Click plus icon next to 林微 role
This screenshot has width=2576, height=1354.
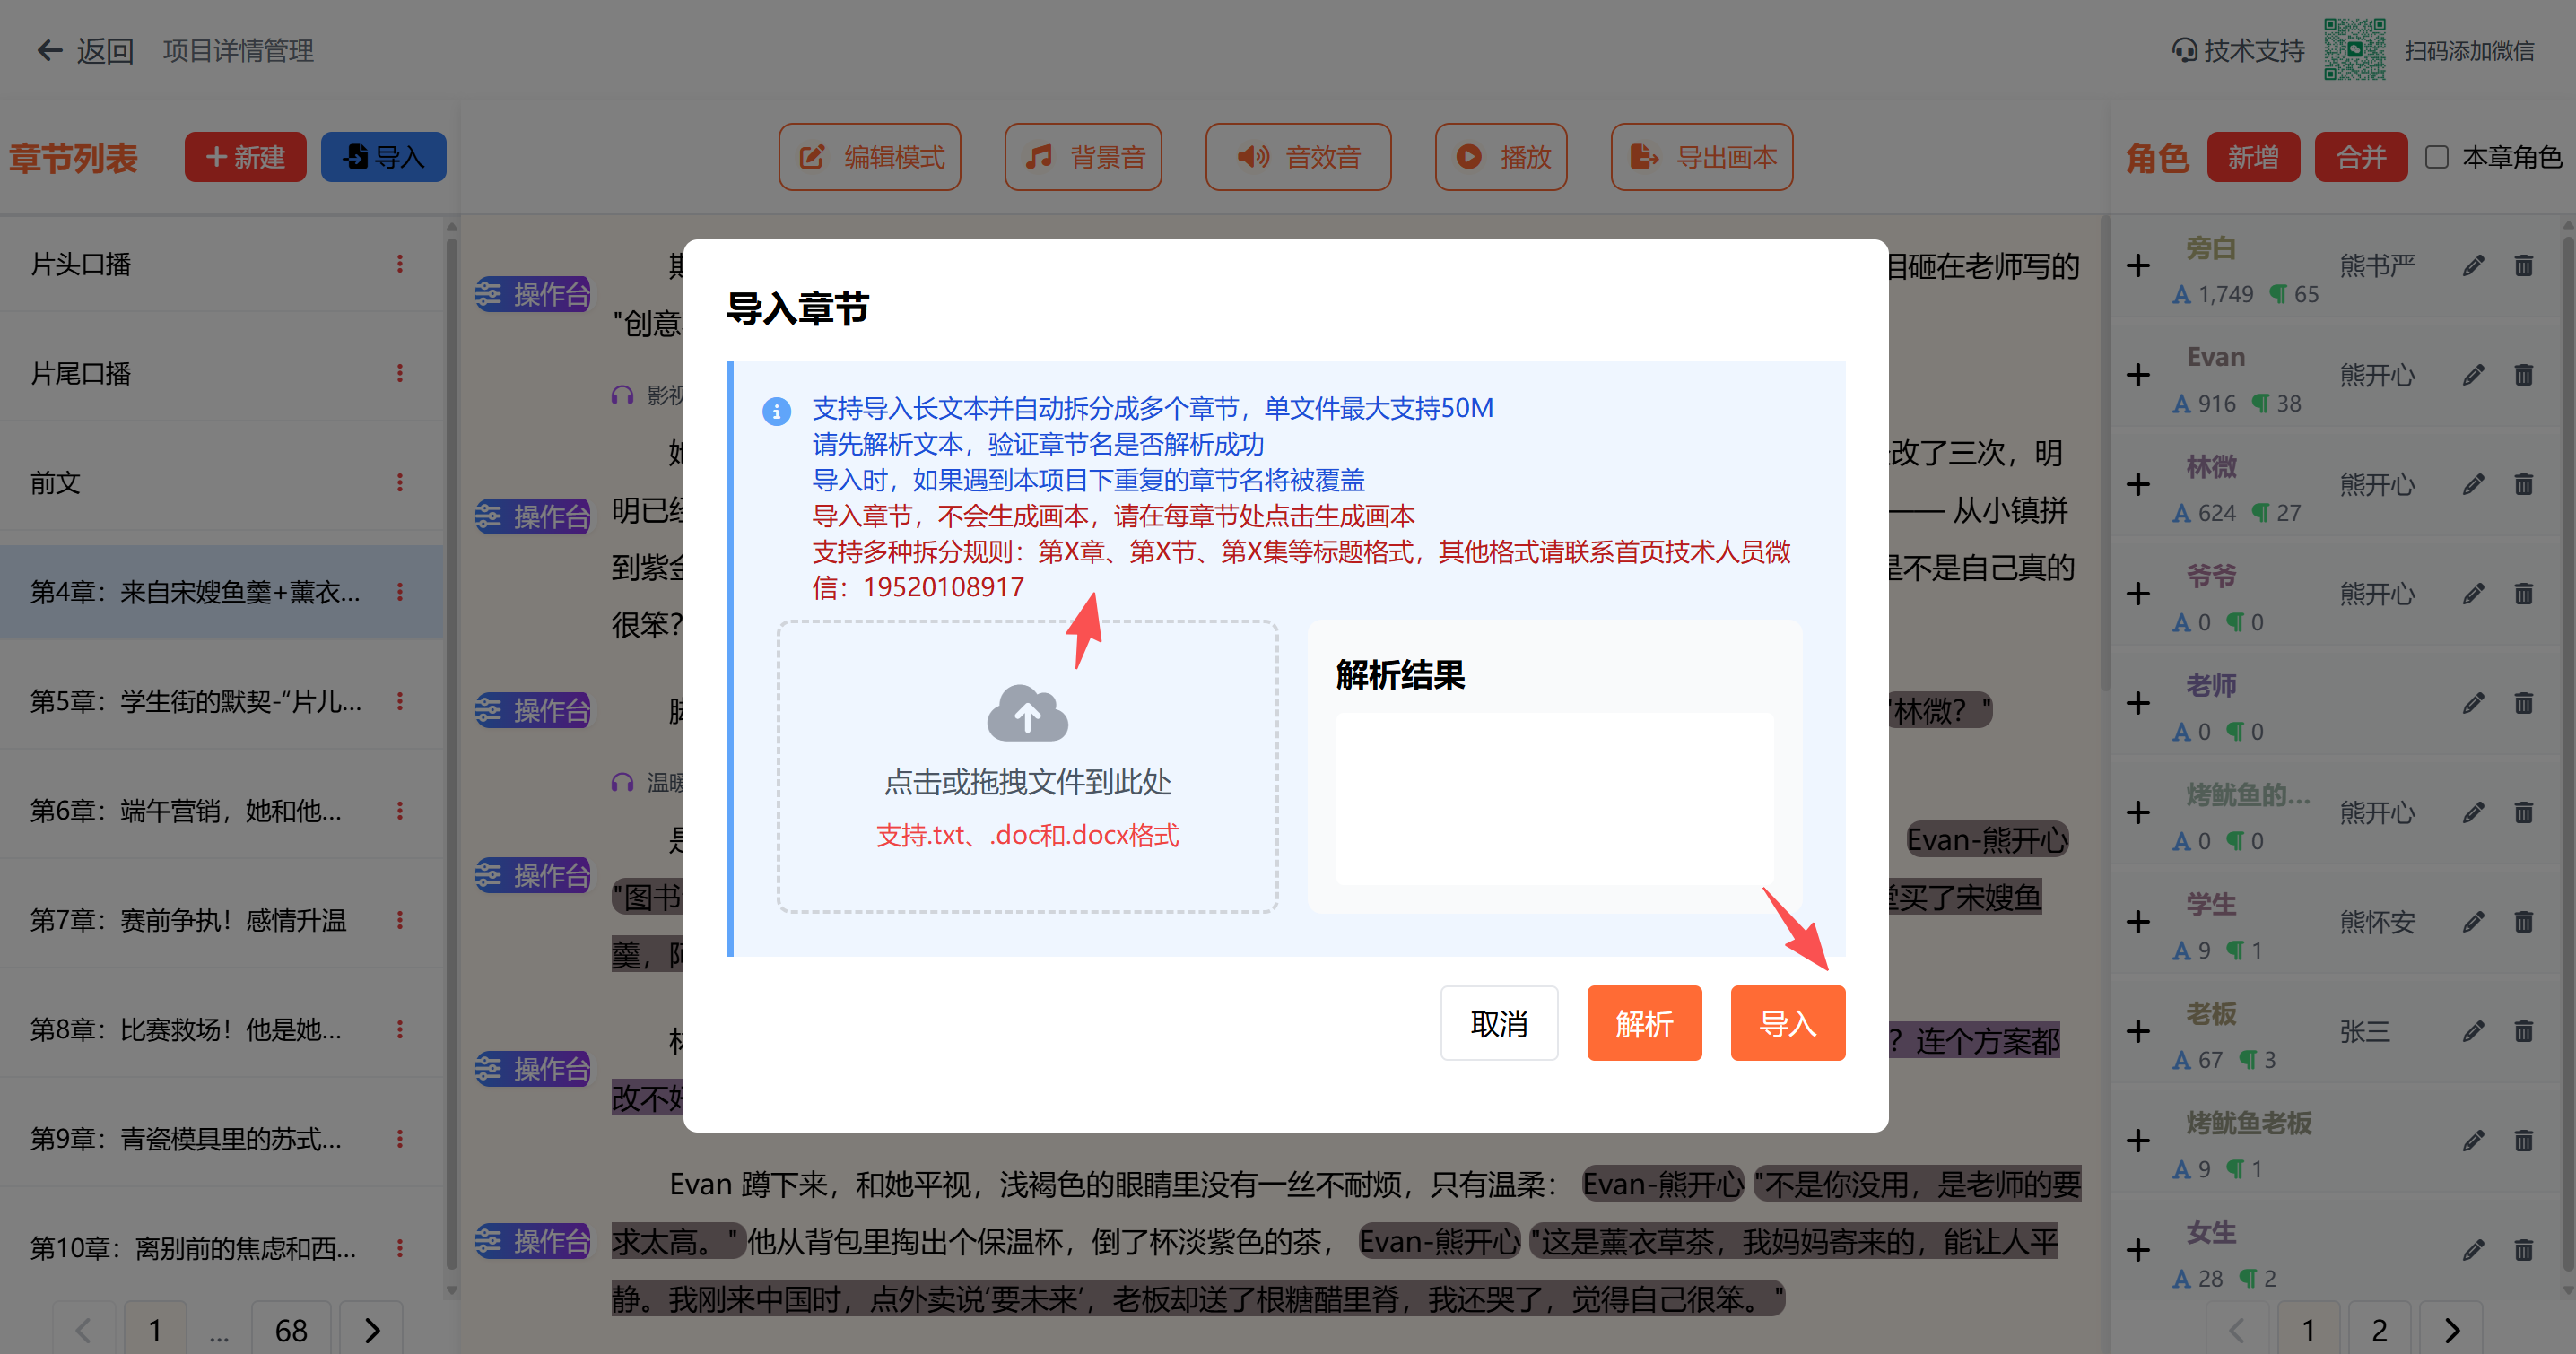pos(2138,485)
